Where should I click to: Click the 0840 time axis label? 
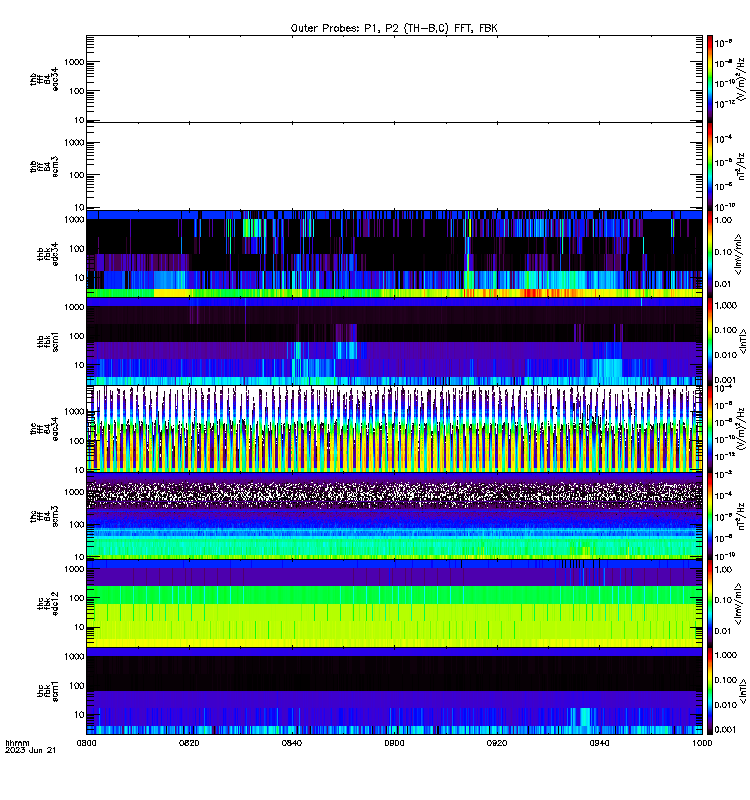coord(292,743)
